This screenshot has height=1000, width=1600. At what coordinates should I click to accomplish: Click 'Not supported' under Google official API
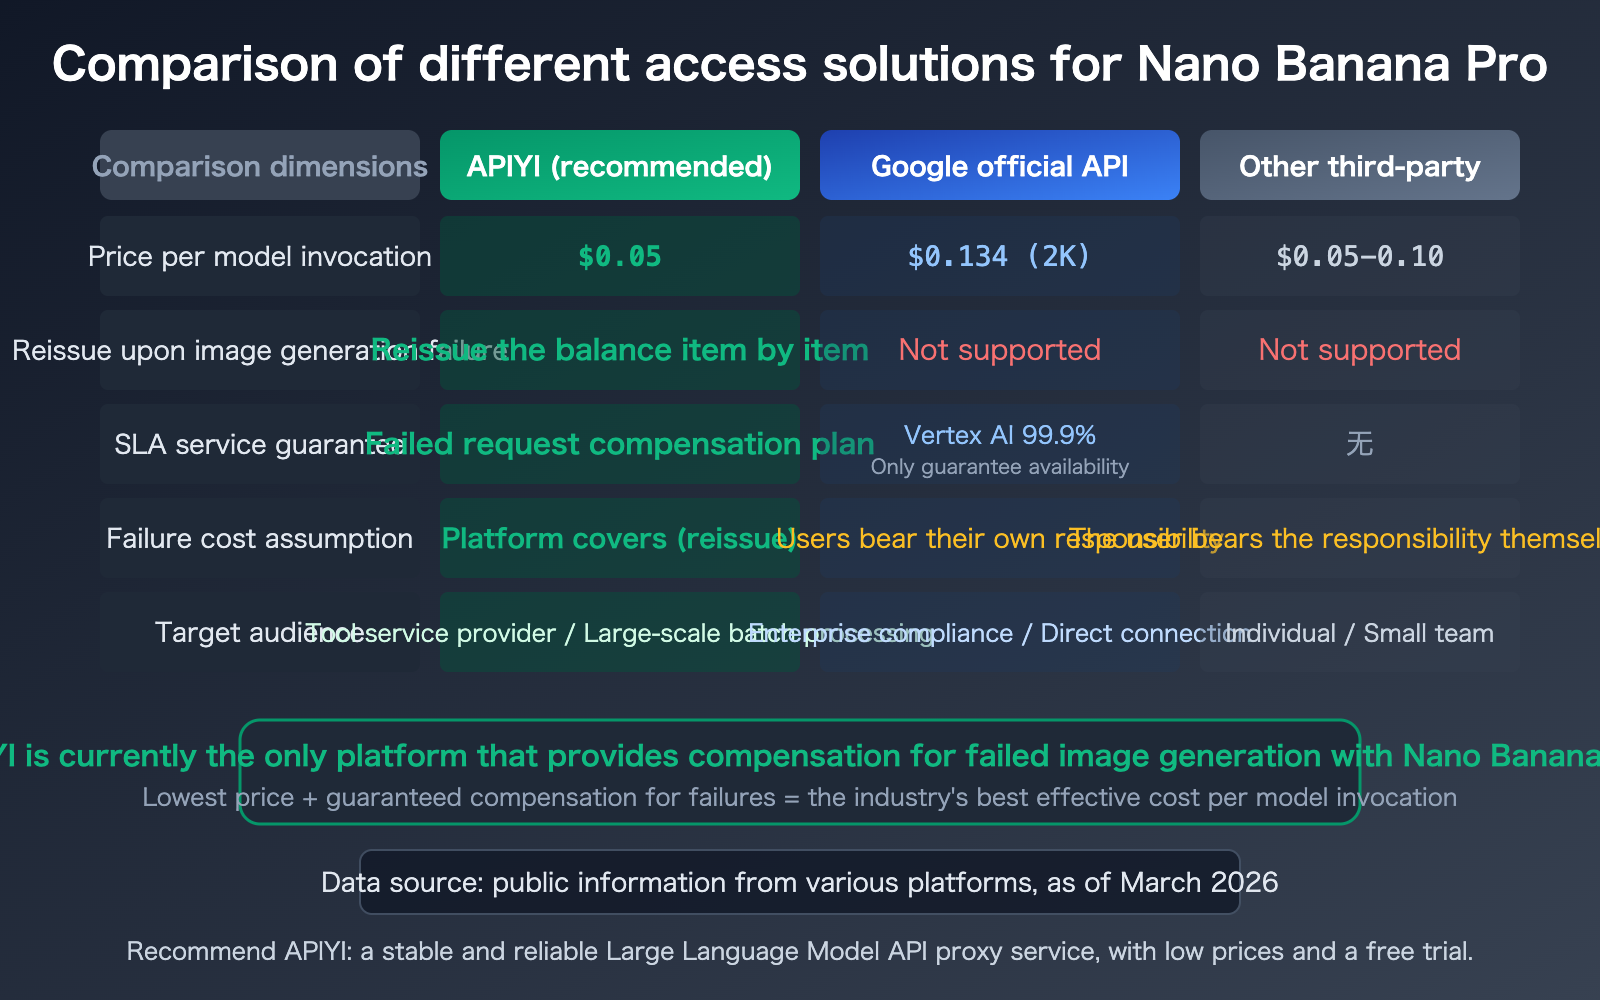pos(999,350)
